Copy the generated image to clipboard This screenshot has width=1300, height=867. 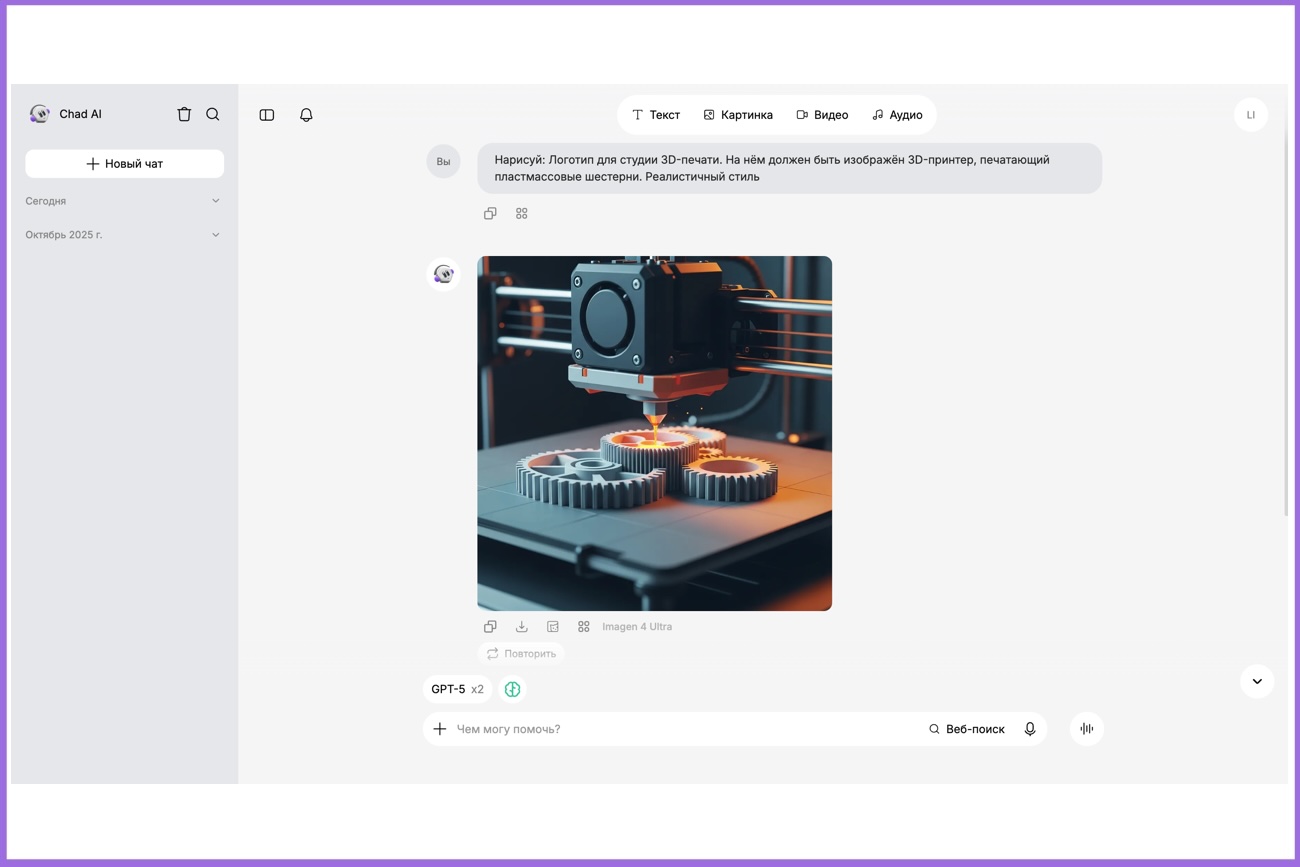click(x=490, y=626)
